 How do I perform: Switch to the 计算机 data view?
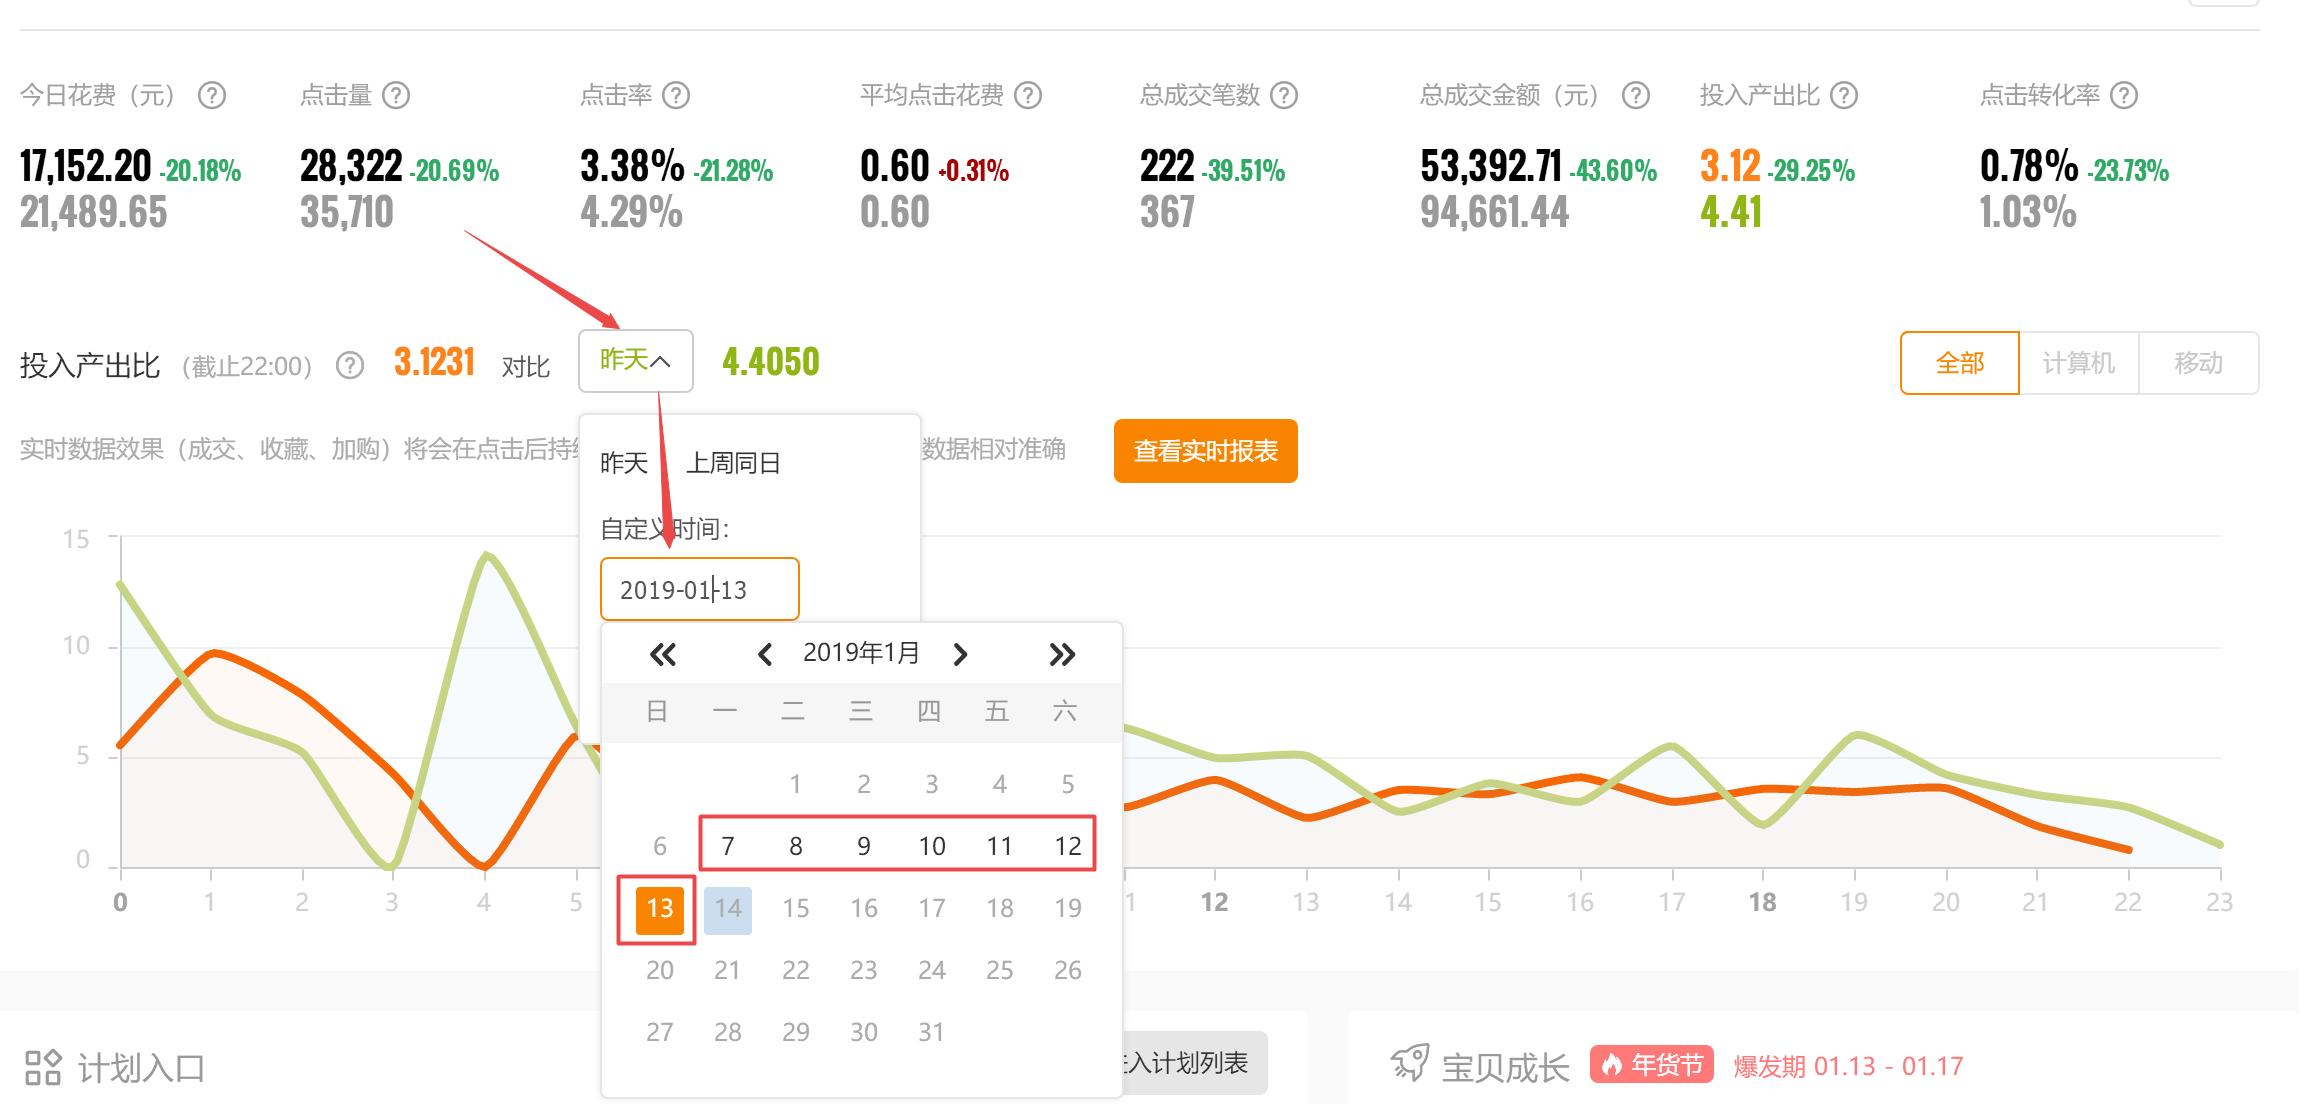point(2078,363)
